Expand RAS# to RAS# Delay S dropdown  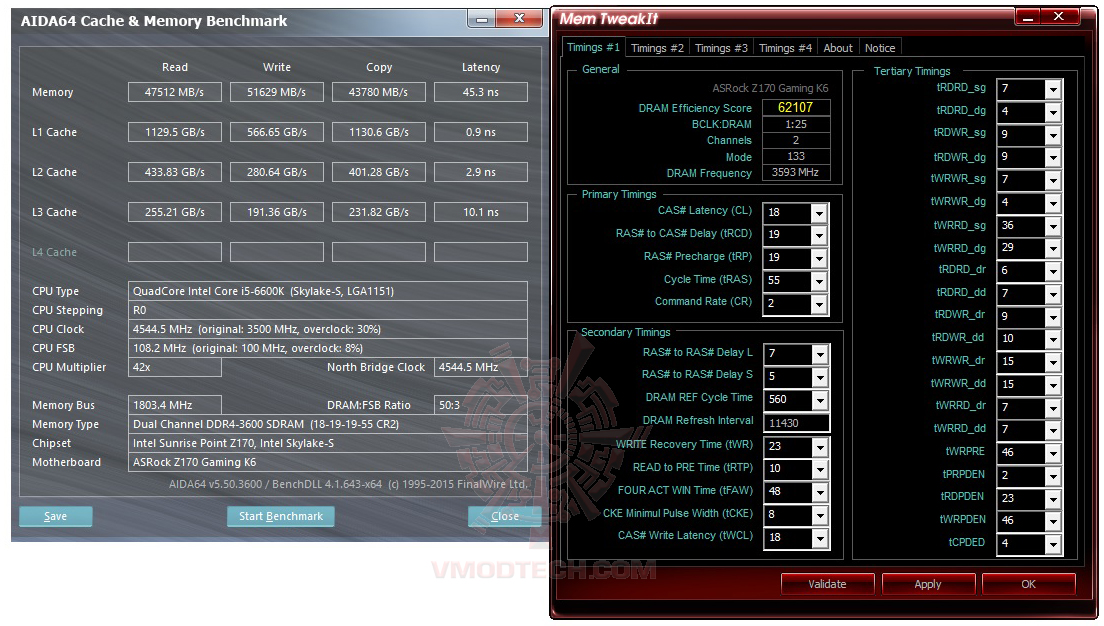pyautogui.click(x=820, y=377)
